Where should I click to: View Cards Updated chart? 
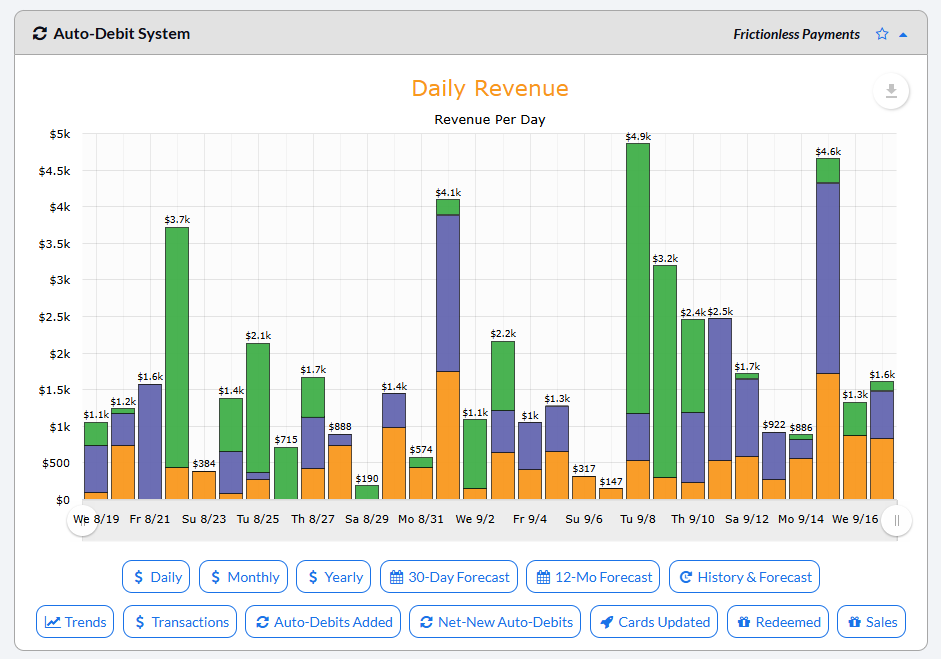pyautogui.click(x=654, y=622)
